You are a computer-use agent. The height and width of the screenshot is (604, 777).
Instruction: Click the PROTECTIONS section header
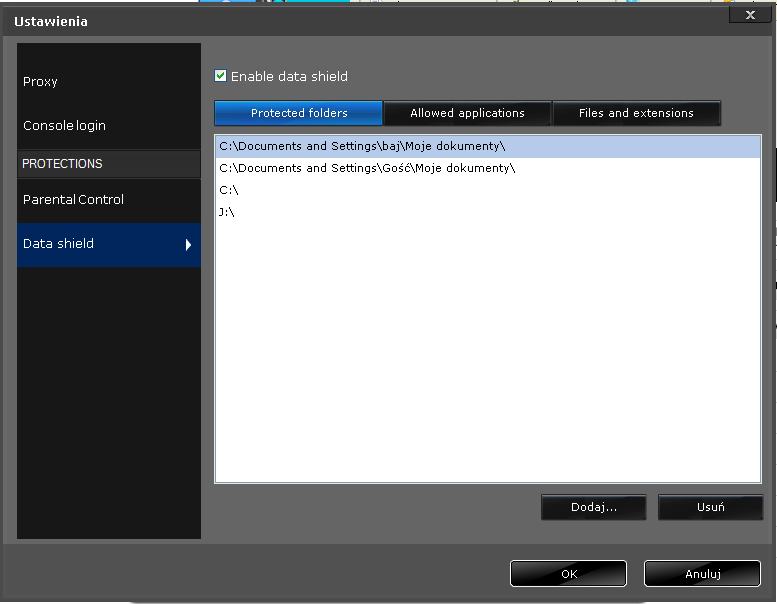pos(62,163)
